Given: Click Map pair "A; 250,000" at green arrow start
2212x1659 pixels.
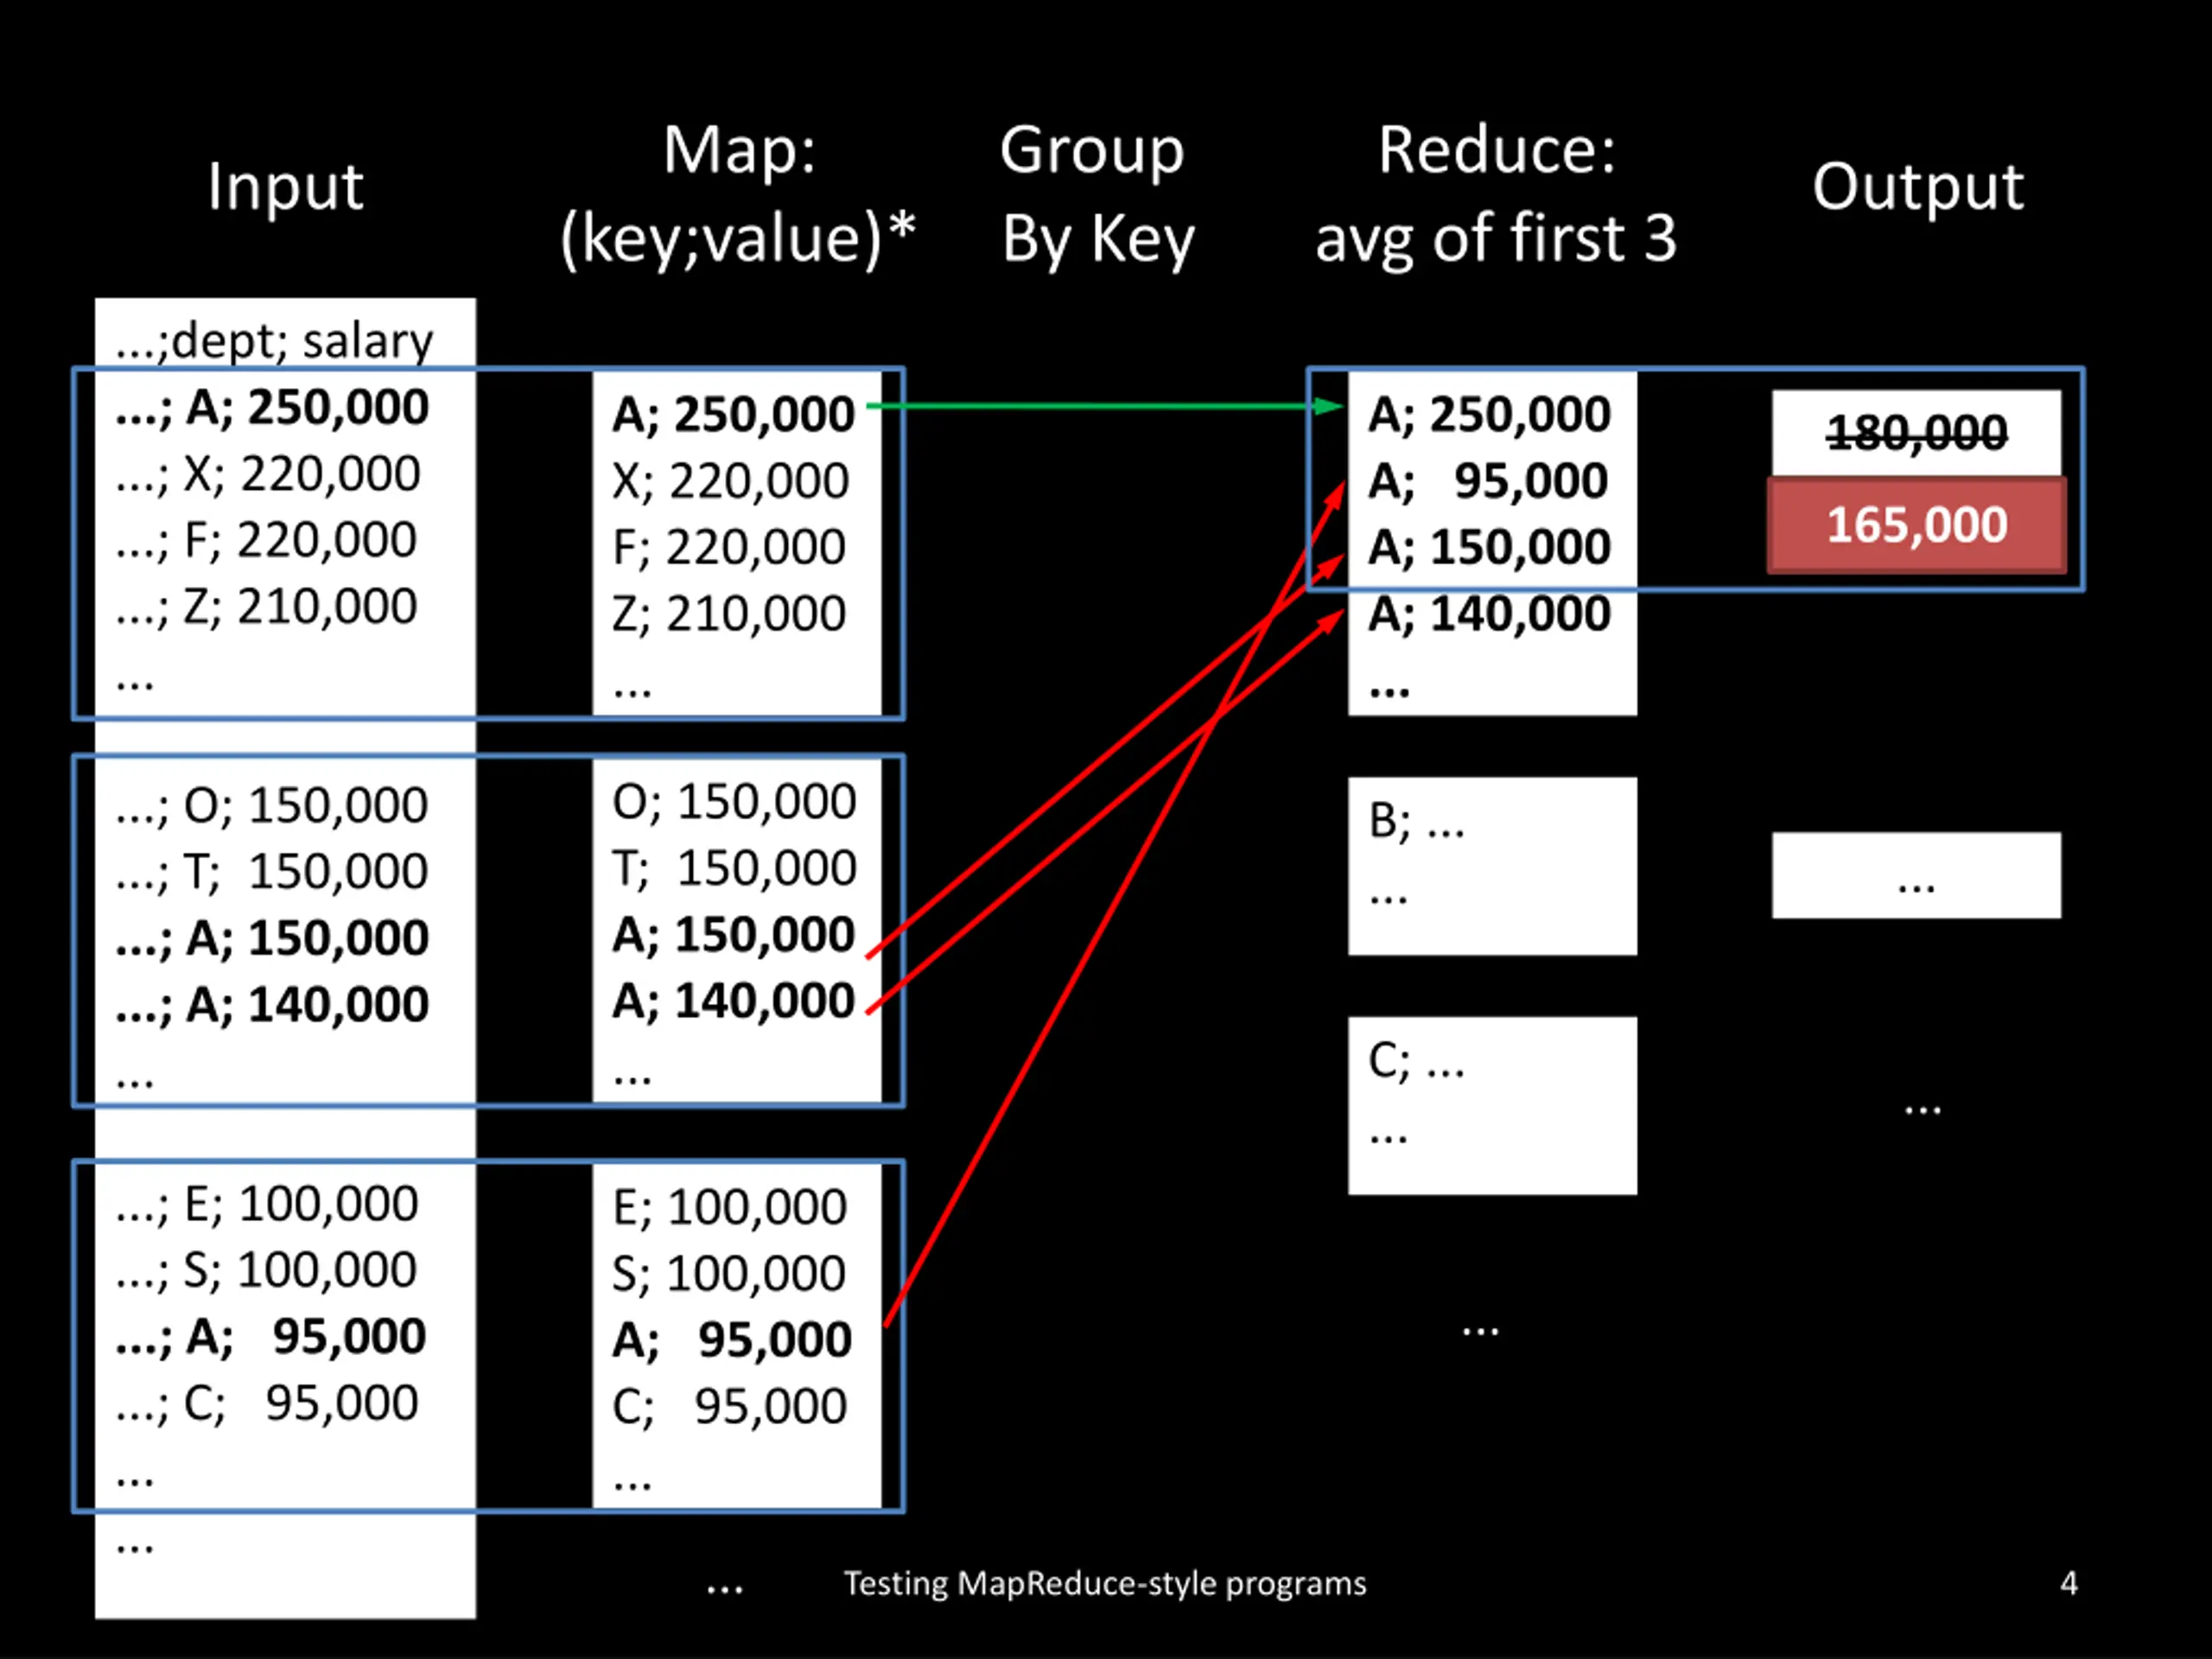Looking at the screenshot, I should [734, 415].
